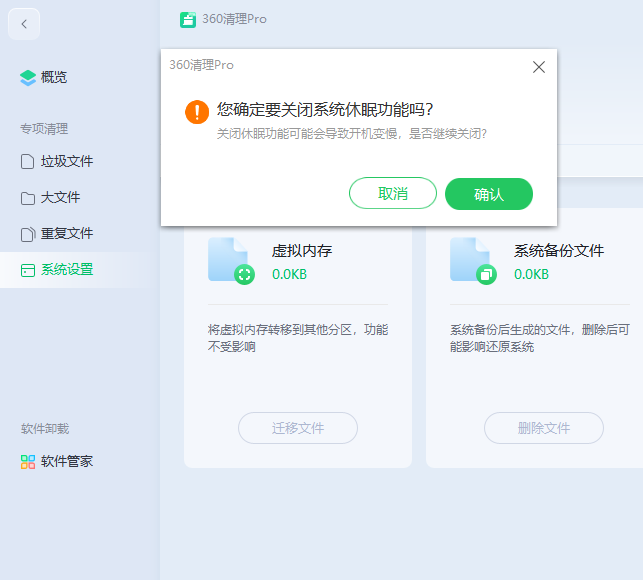Click the 专项清理 section label
The image size is (643, 580).
point(44,129)
